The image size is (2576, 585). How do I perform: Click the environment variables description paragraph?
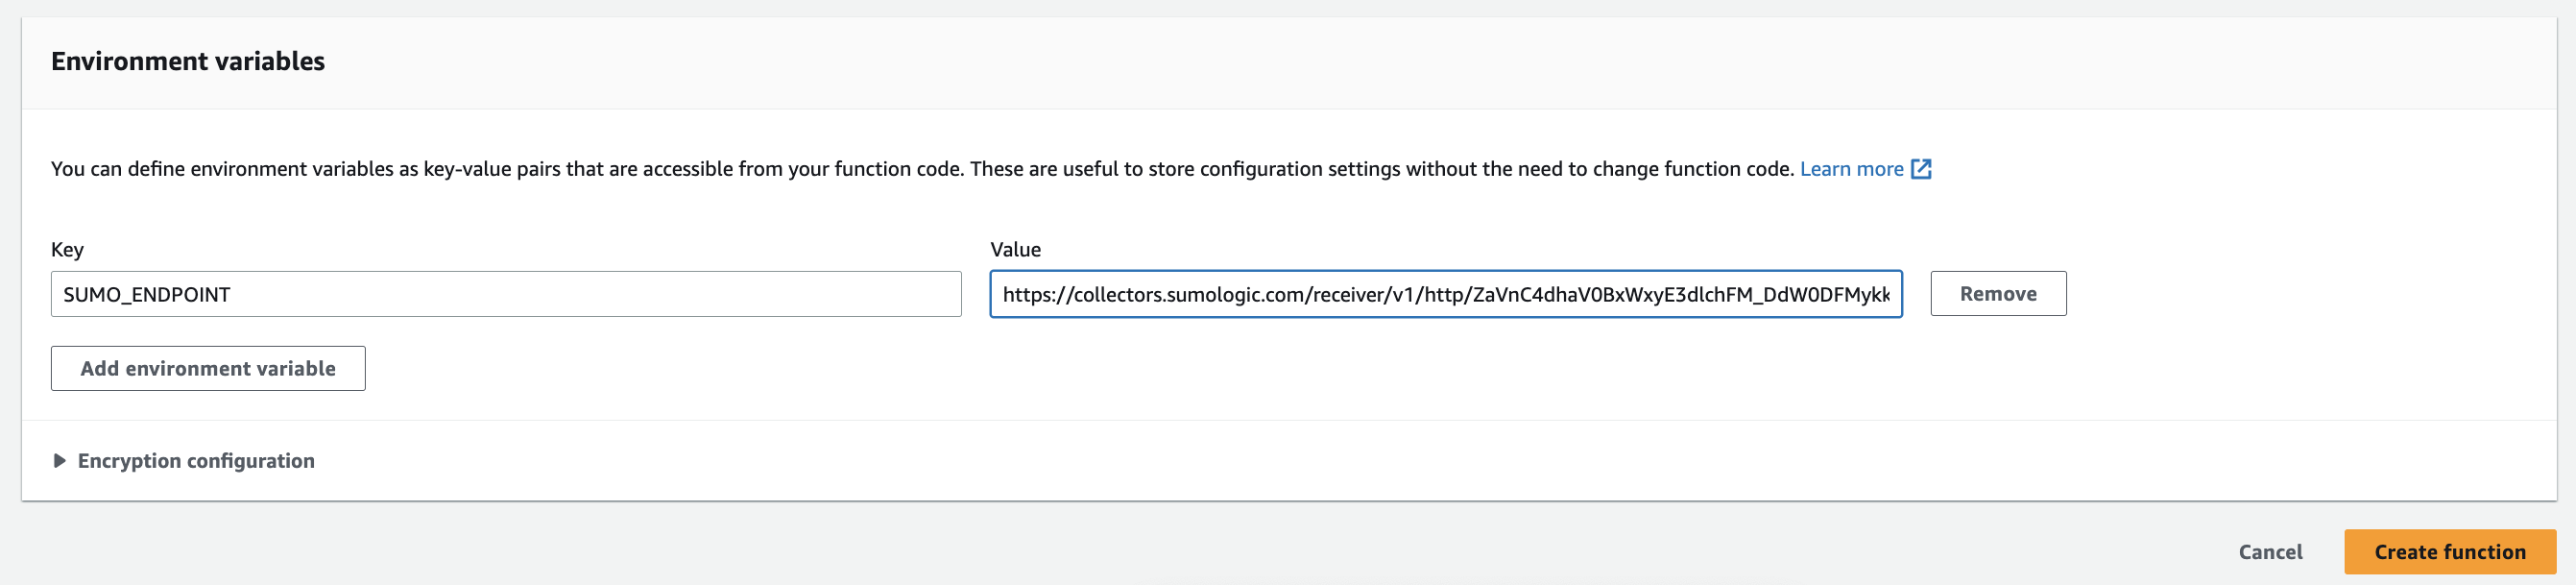[920, 169]
